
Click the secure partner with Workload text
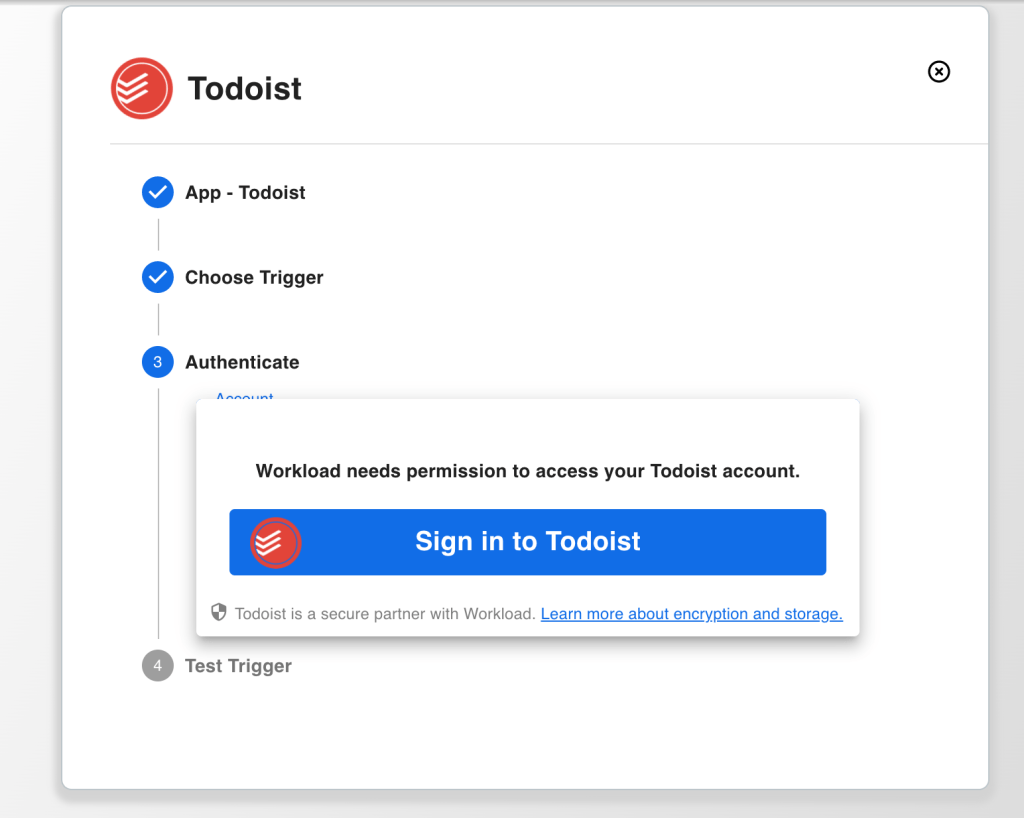(385, 614)
